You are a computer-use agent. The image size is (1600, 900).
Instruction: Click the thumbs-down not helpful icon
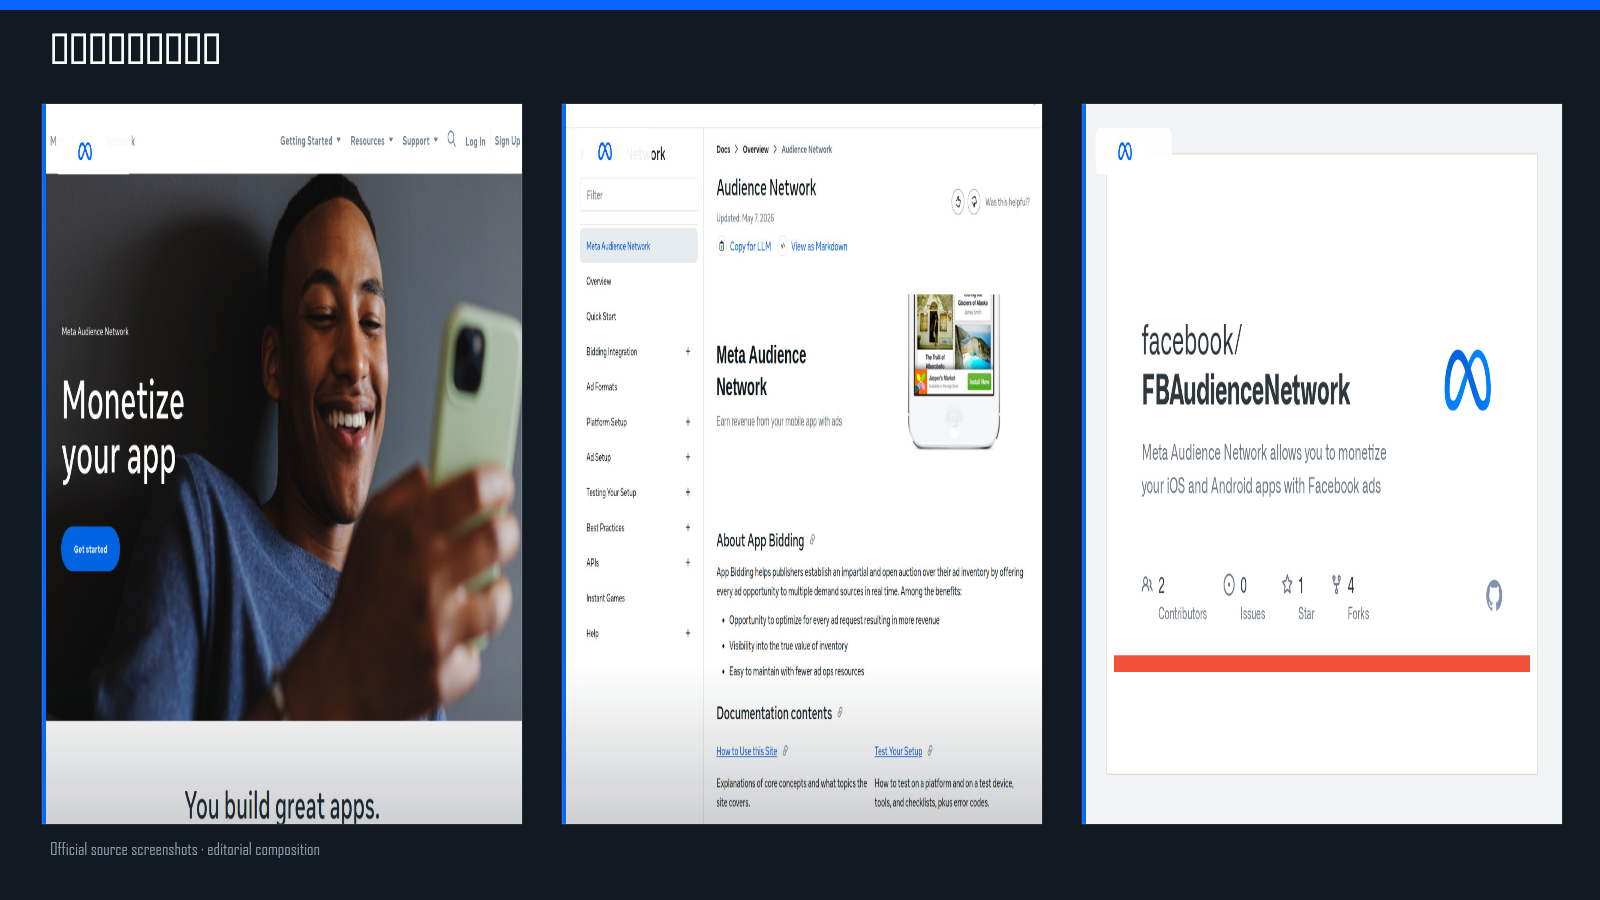click(974, 202)
